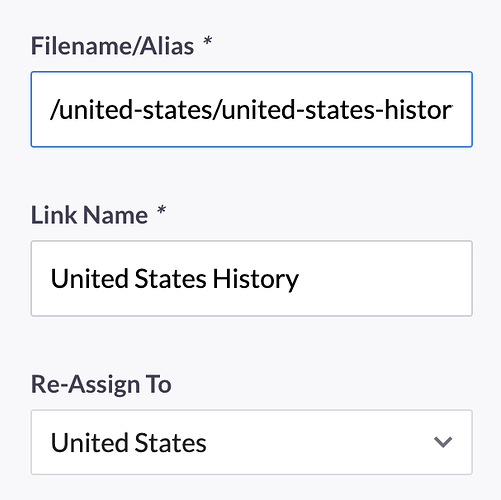The width and height of the screenshot is (501, 500).
Task: Place cursor in the '/united-states/united-states-histor' path text
Action: click(251, 110)
